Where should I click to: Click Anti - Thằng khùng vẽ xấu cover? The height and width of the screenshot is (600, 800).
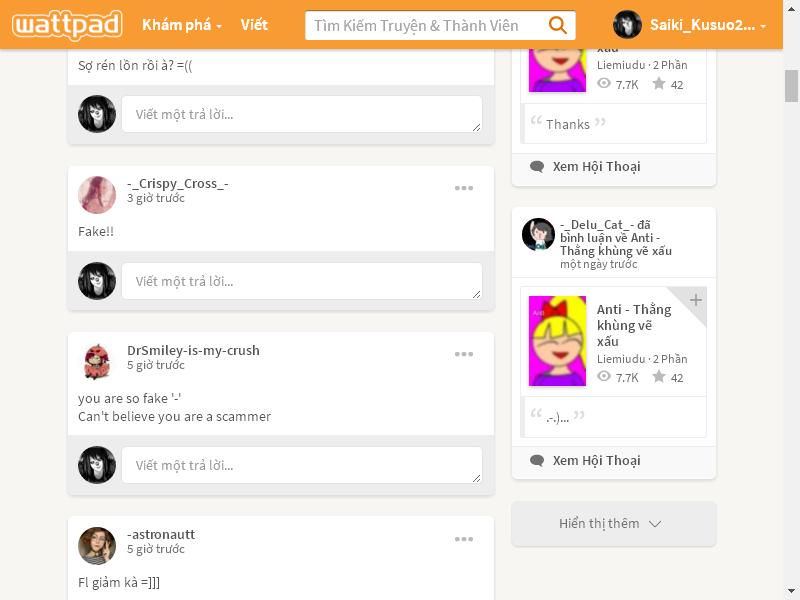[557, 341]
